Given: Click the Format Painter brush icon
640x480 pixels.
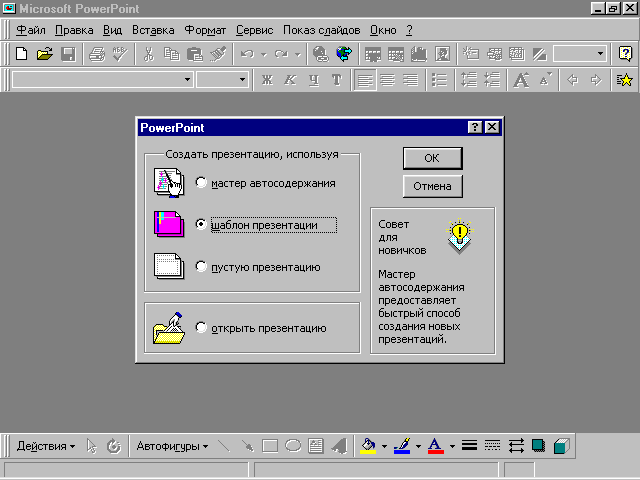Looking at the screenshot, I should point(218,54).
